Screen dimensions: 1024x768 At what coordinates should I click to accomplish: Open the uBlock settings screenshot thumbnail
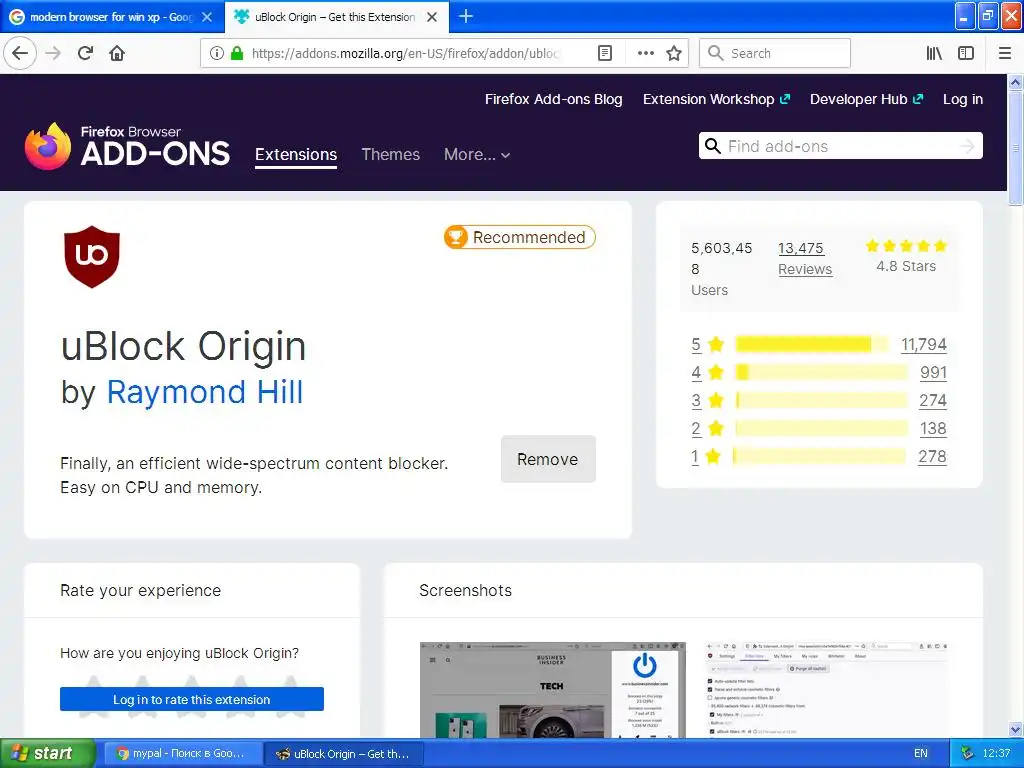coord(826,690)
